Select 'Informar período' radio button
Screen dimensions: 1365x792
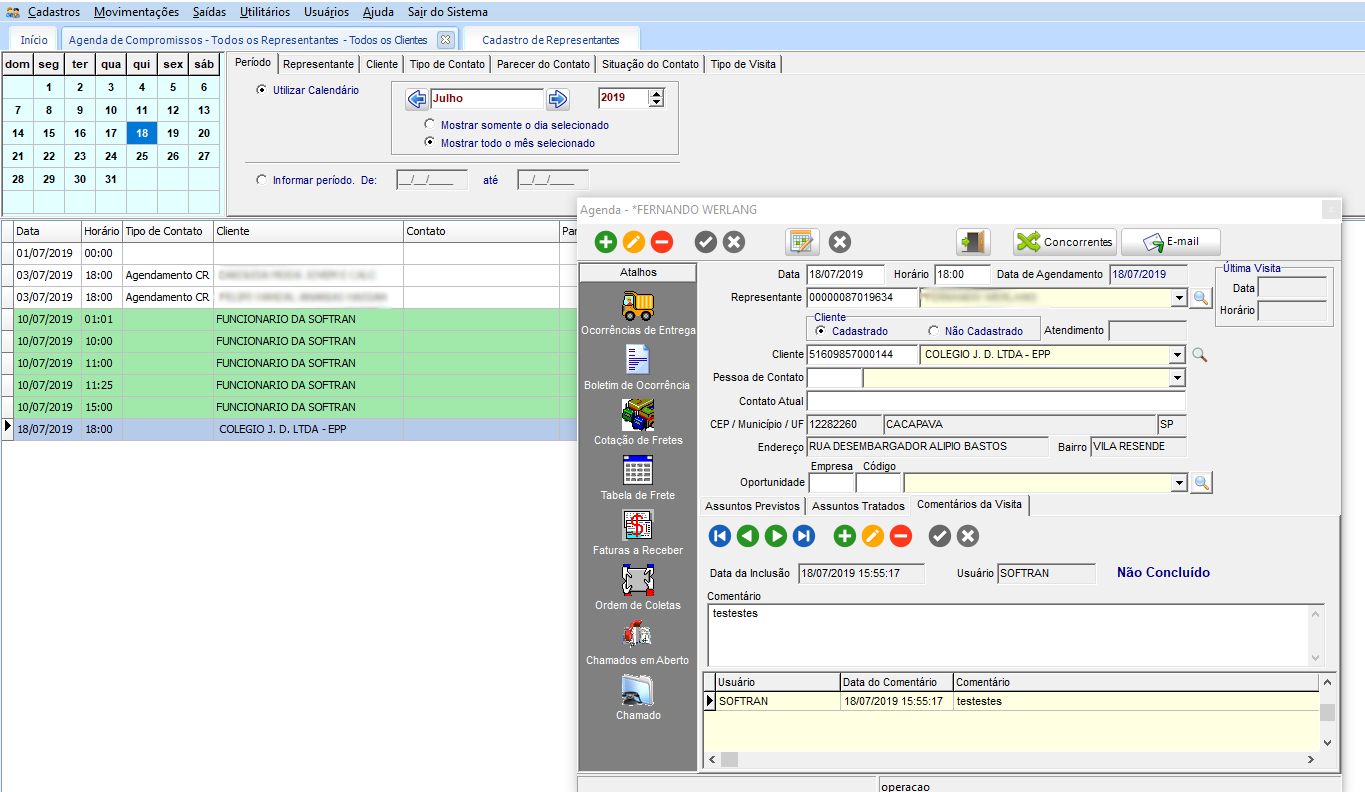pyautogui.click(x=262, y=180)
